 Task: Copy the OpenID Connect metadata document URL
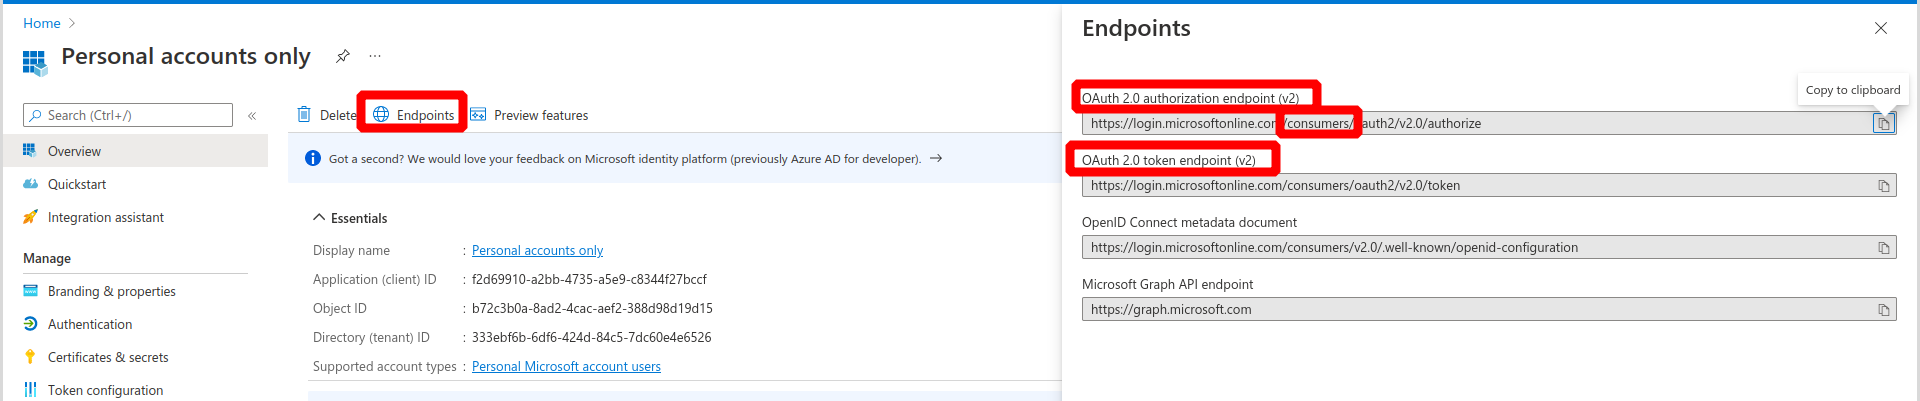(x=1883, y=248)
